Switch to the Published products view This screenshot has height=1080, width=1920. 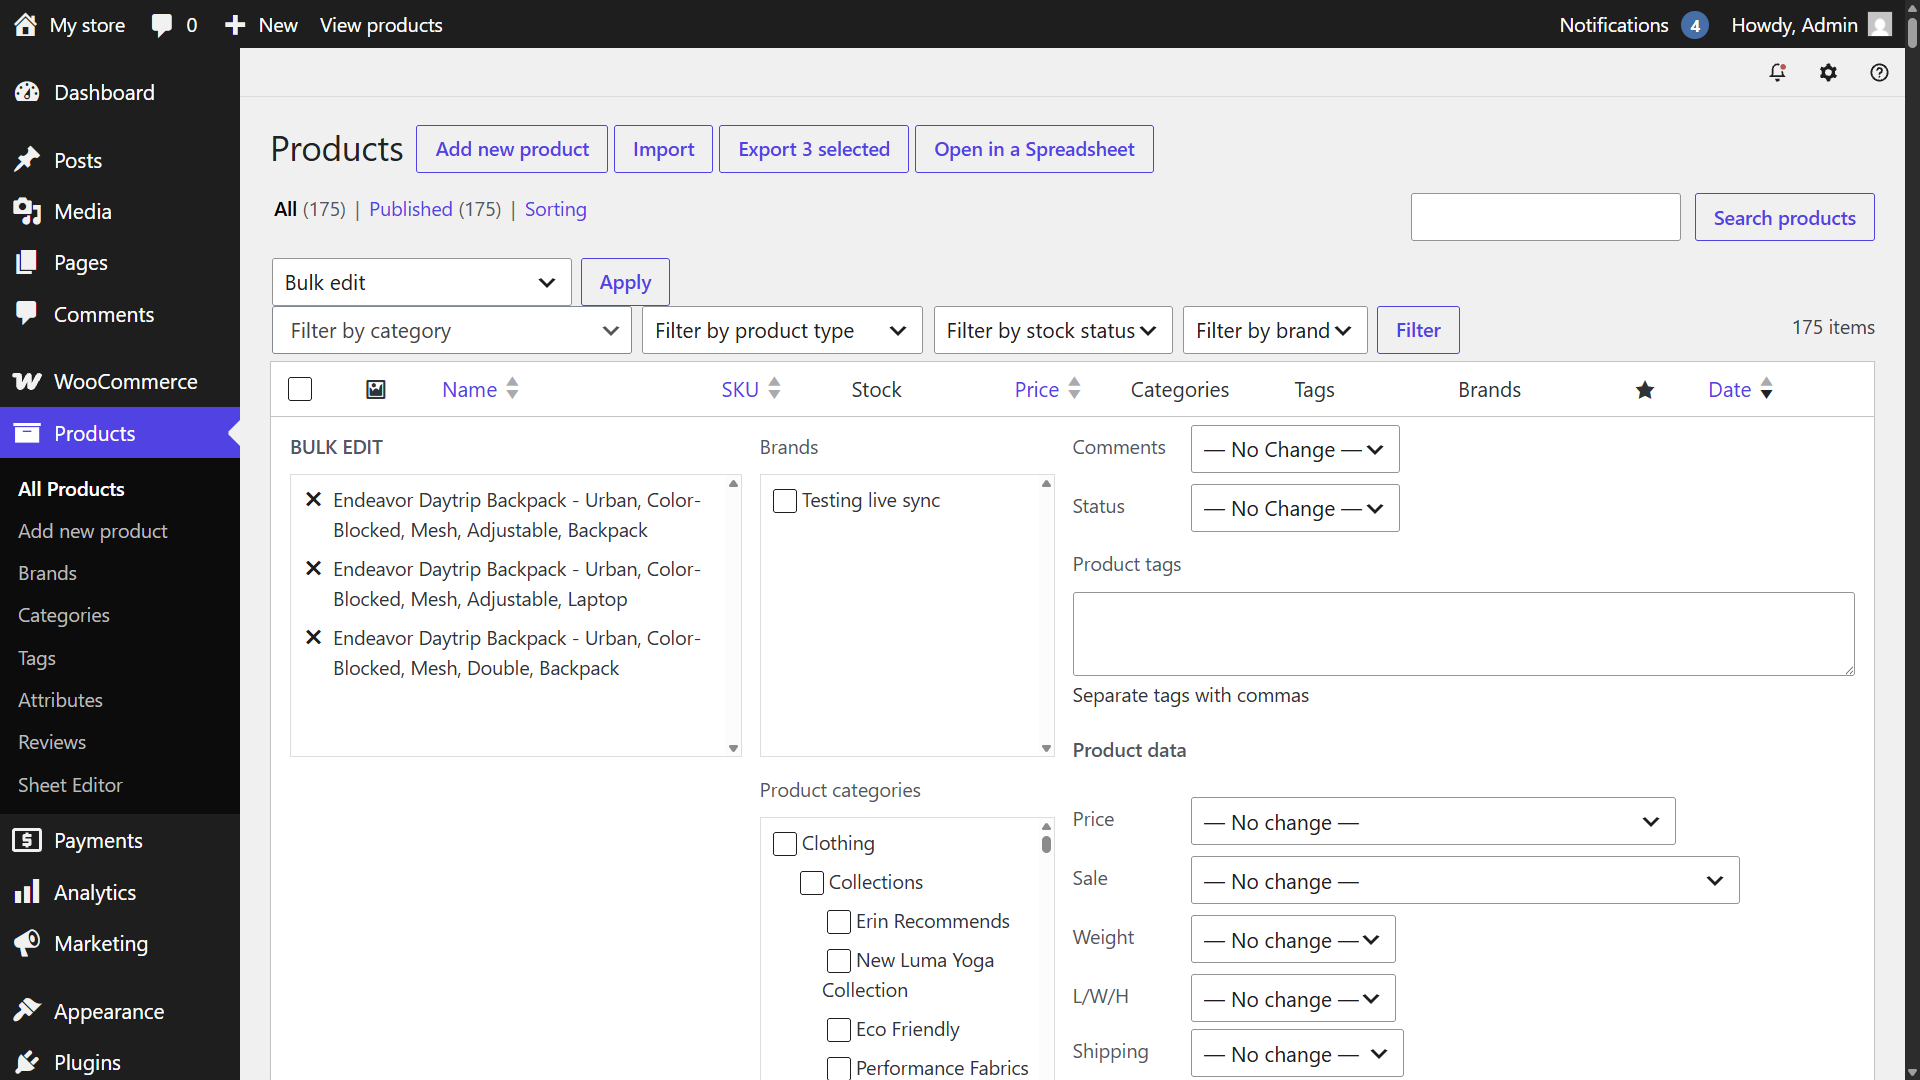pos(411,209)
